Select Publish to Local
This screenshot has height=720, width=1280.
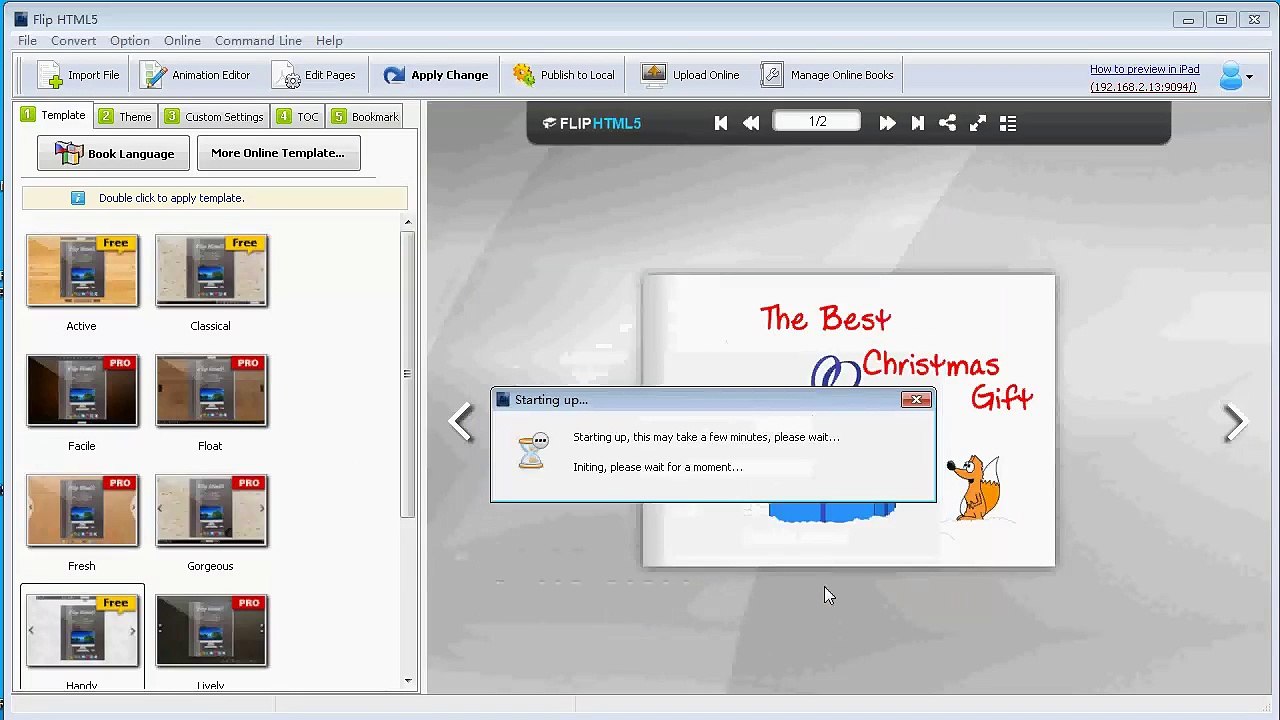564,75
